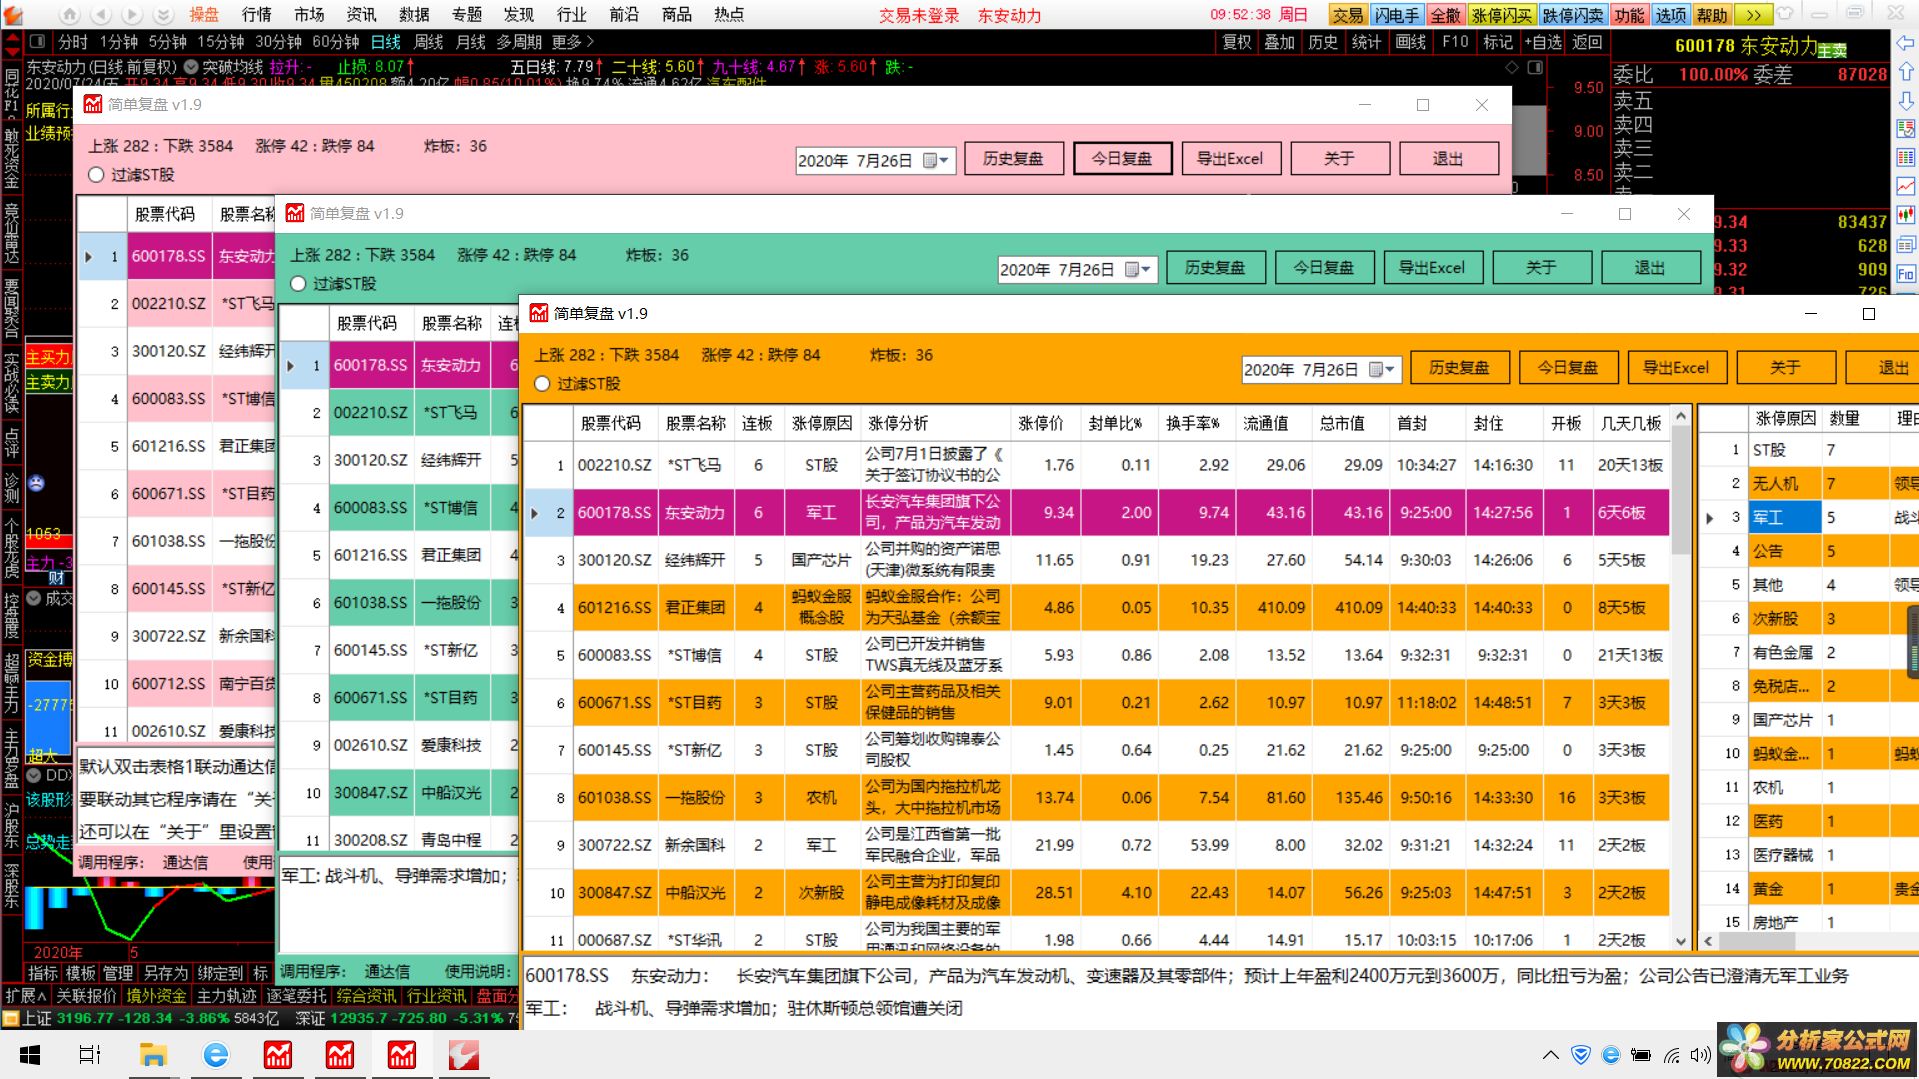
Task: Select 过滤ST股 radio in the orange window
Action: 542,384
